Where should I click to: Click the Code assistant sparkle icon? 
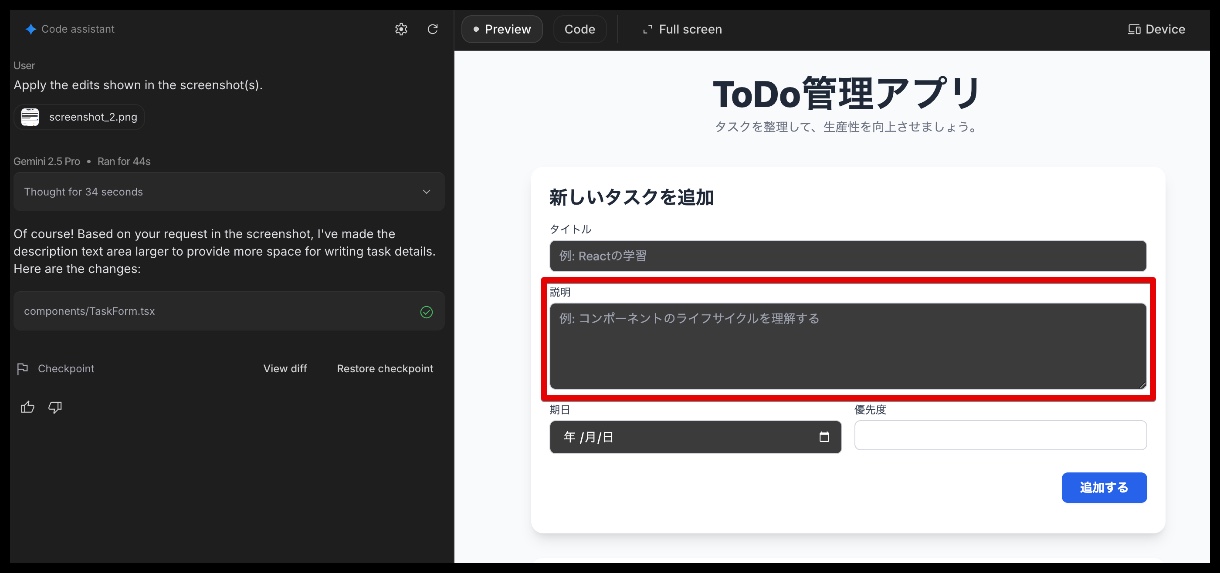[x=31, y=29]
